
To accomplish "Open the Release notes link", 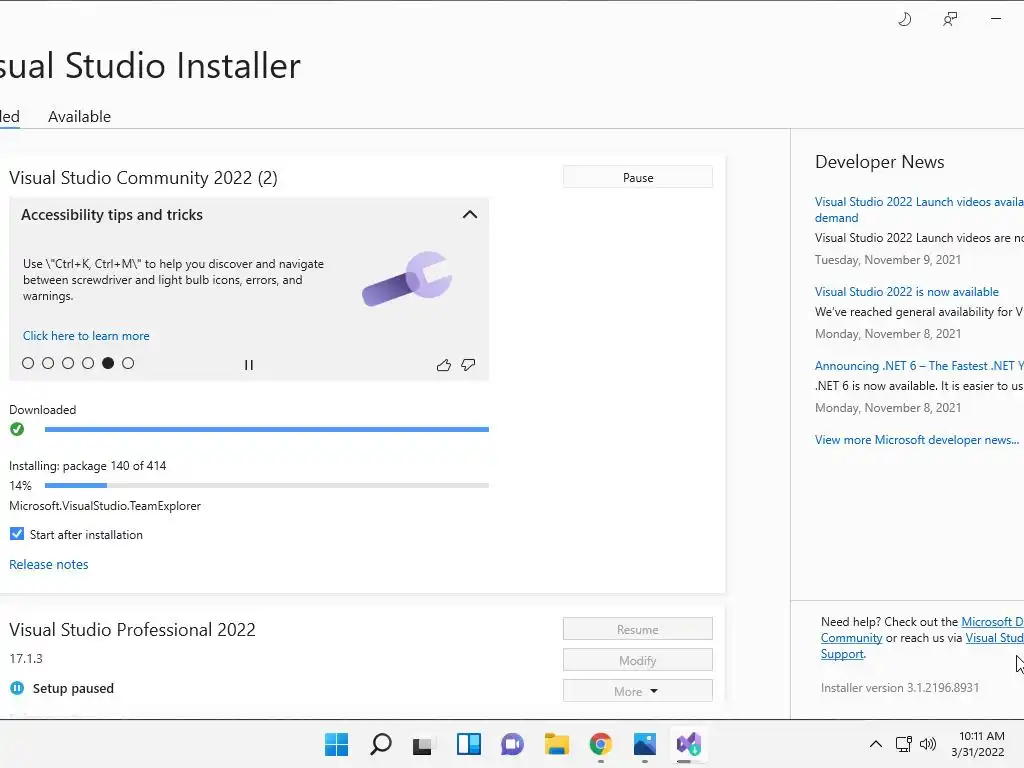I will coord(48,564).
